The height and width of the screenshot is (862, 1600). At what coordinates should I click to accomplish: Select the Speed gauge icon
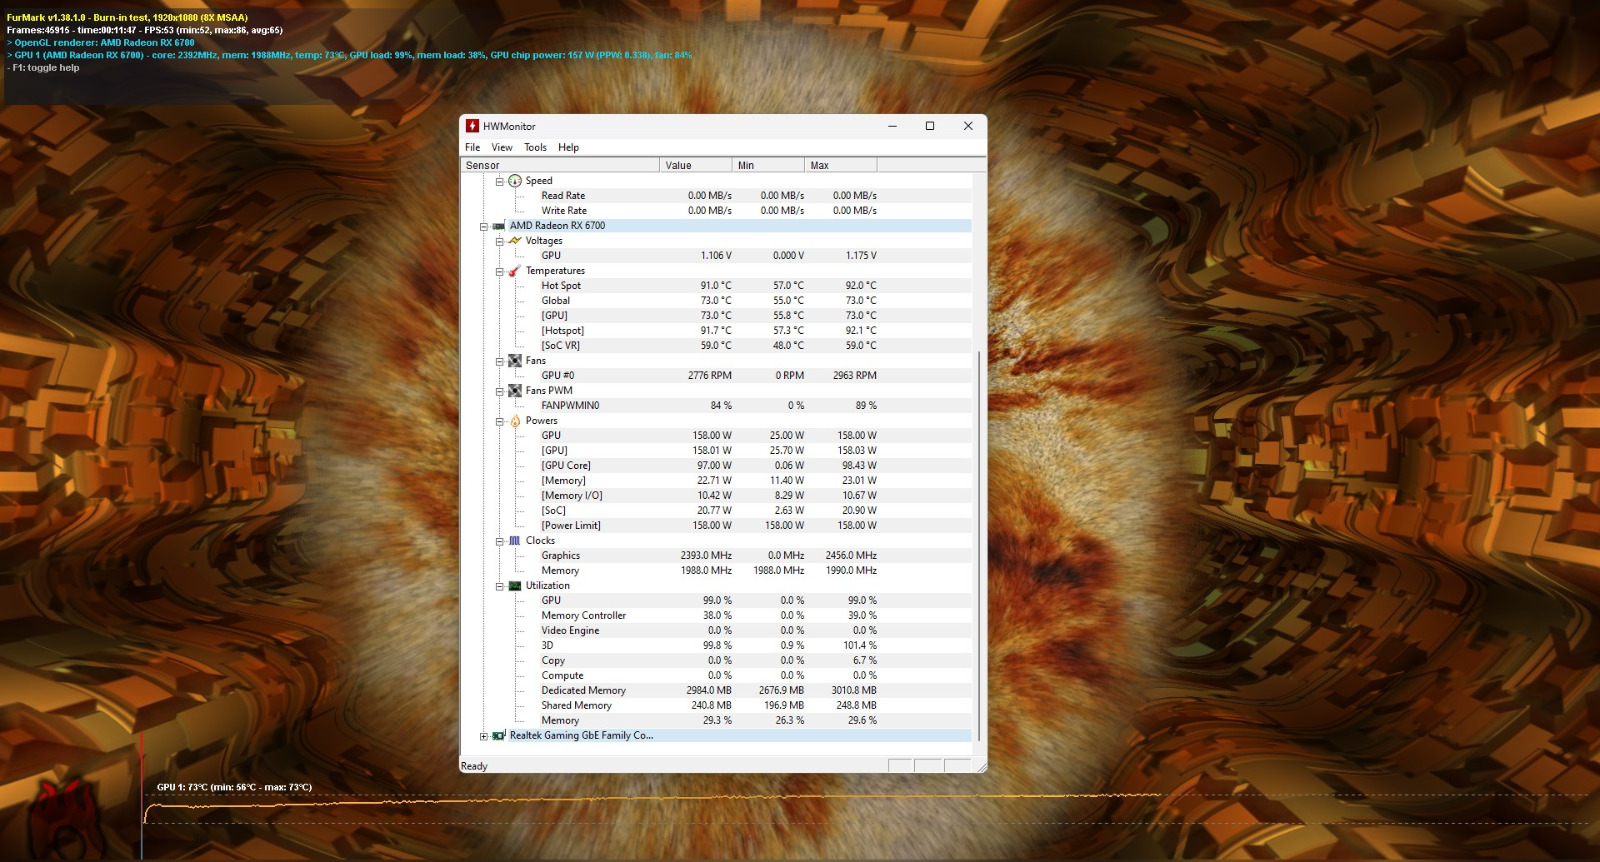tap(515, 181)
